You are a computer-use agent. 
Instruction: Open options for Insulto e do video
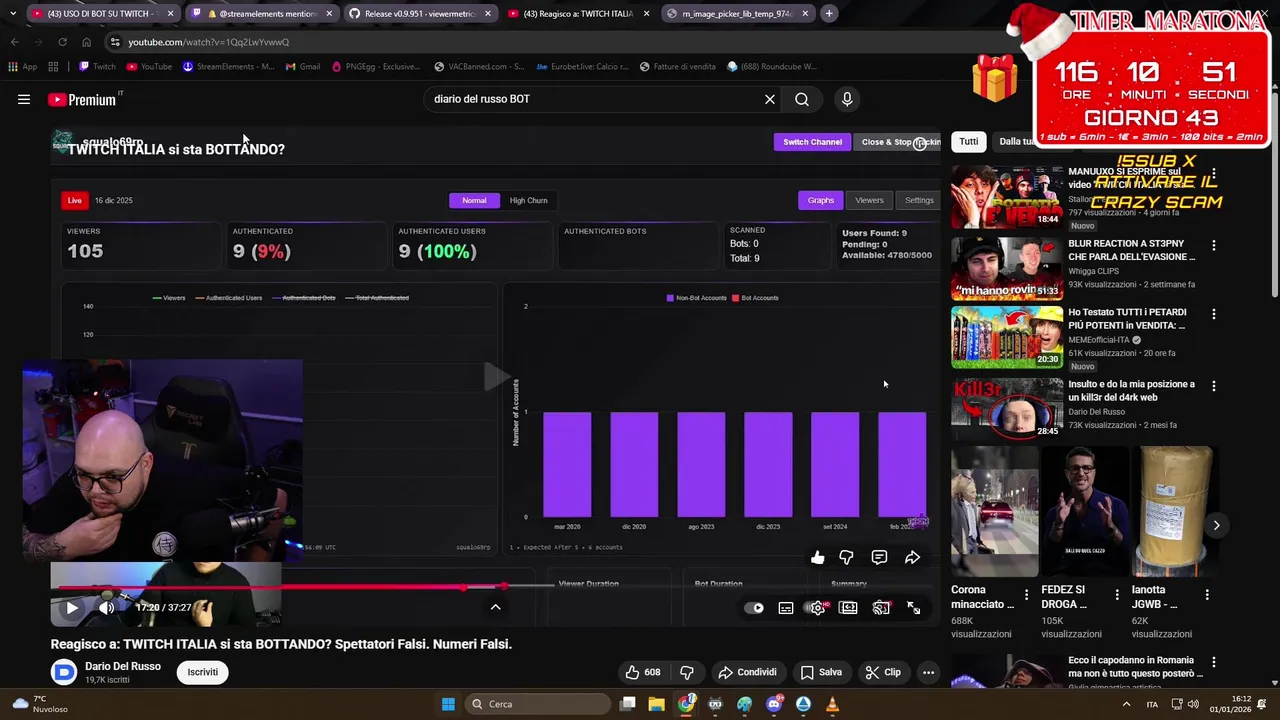(1214, 386)
